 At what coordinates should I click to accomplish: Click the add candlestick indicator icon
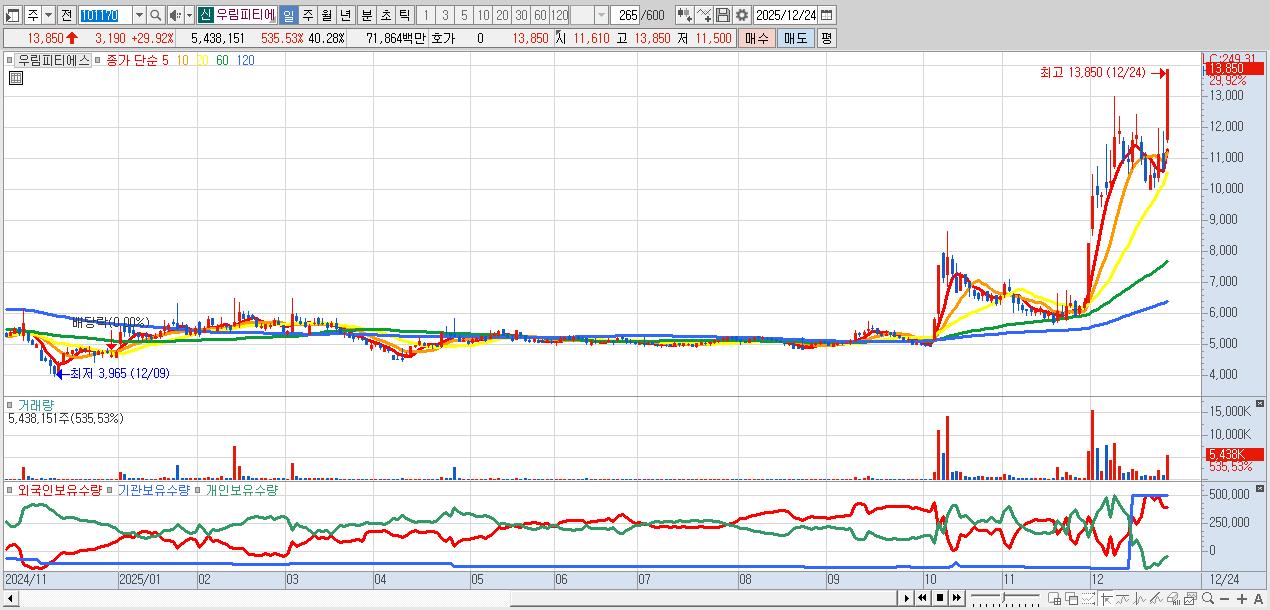[x=685, y=15]
